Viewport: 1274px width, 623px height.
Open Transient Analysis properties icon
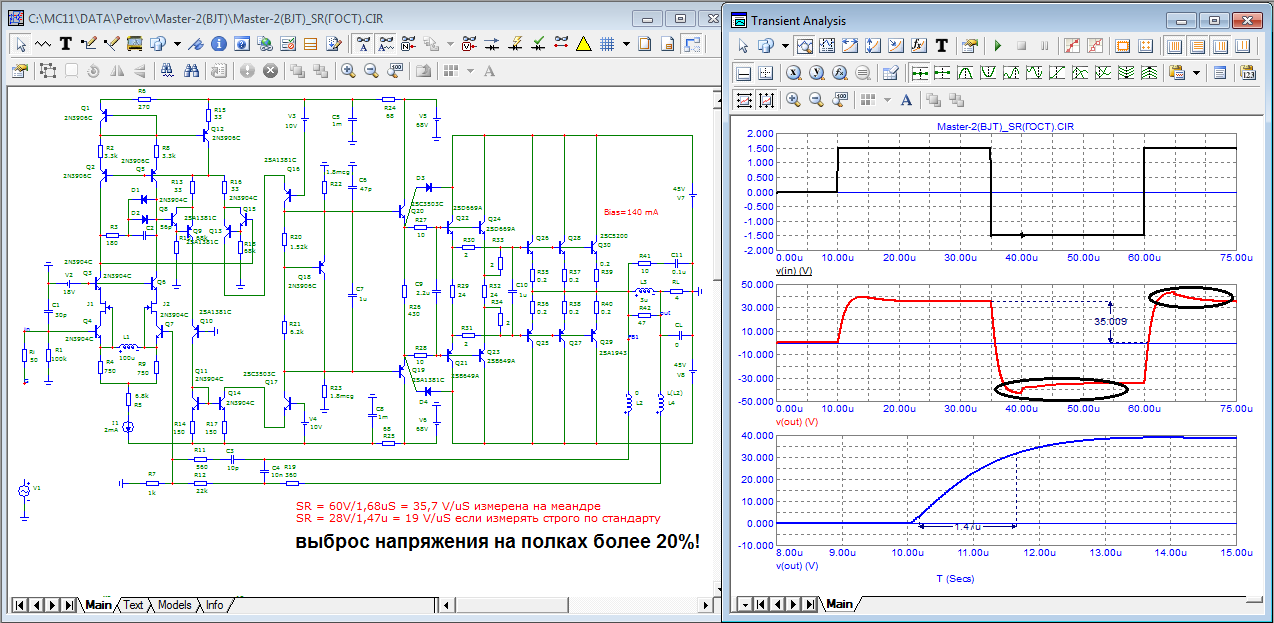point(968,45)
